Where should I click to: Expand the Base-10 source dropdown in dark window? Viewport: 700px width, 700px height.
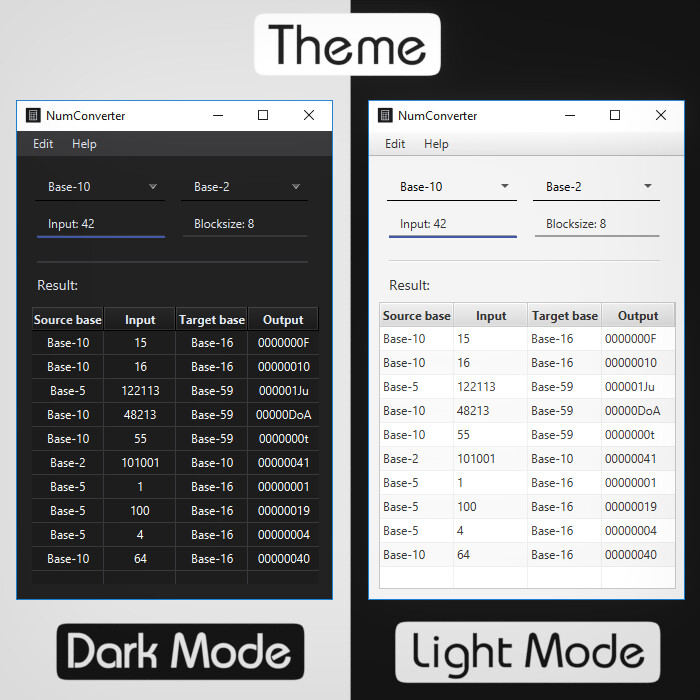click(x=100, y=187)
